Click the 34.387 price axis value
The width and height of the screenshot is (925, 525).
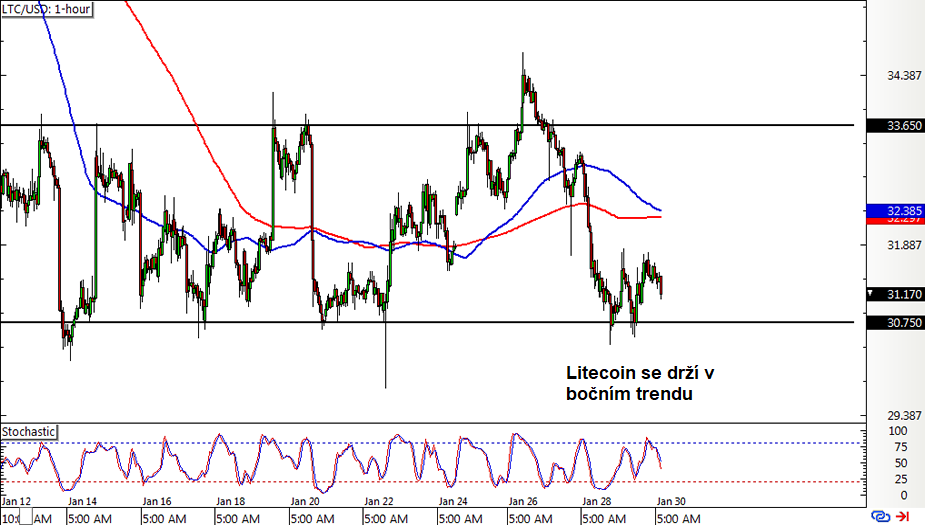(904, 76)
